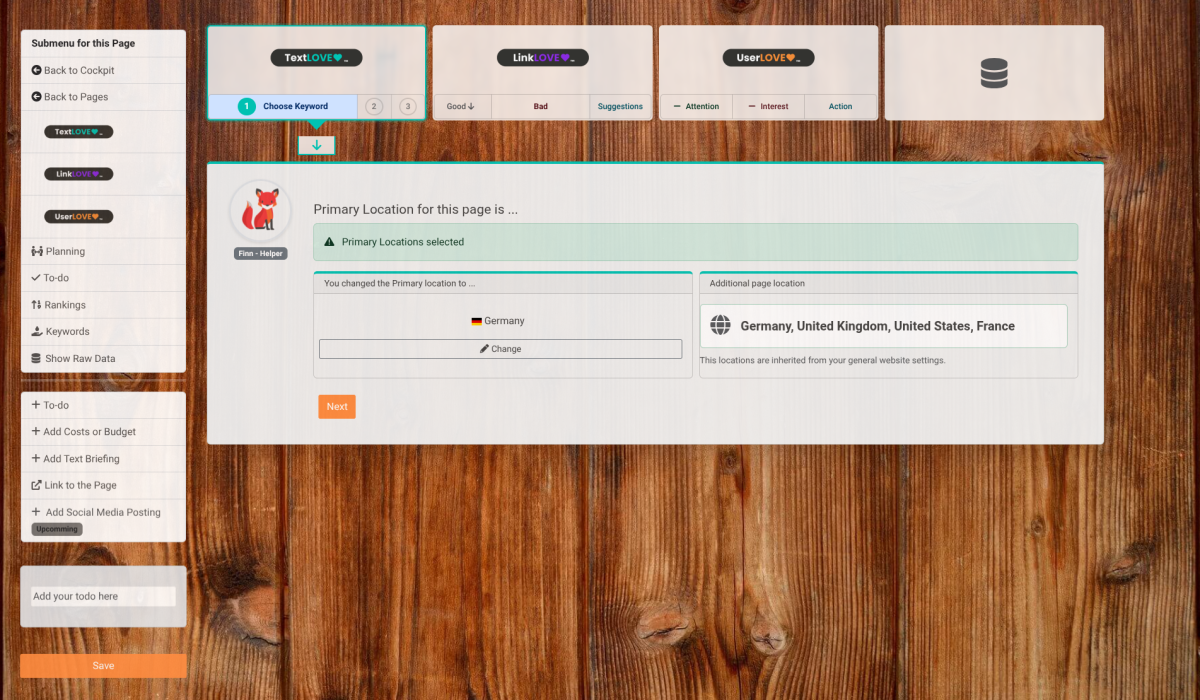Screen dimensions: 1200x700
Task: Open Rankings in the submenu
Action: [65, 305]
